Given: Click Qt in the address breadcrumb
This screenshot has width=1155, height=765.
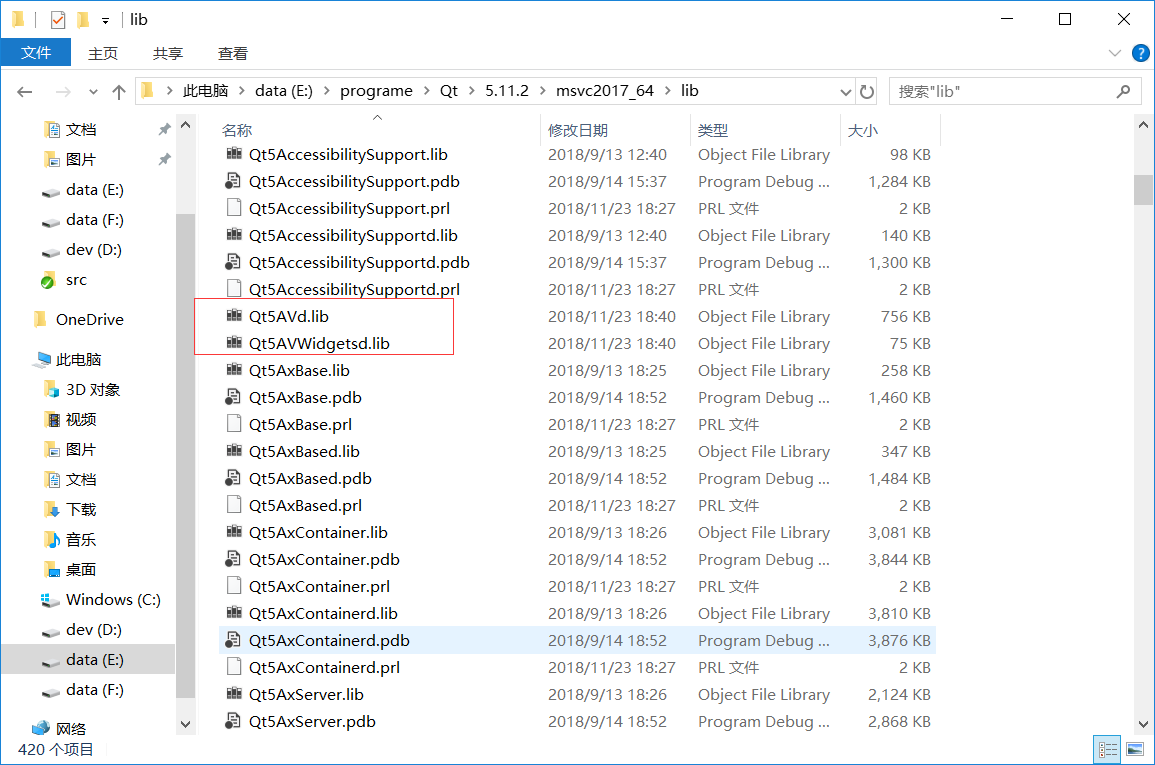Looking at the screenshot, I should coord(449,91).
